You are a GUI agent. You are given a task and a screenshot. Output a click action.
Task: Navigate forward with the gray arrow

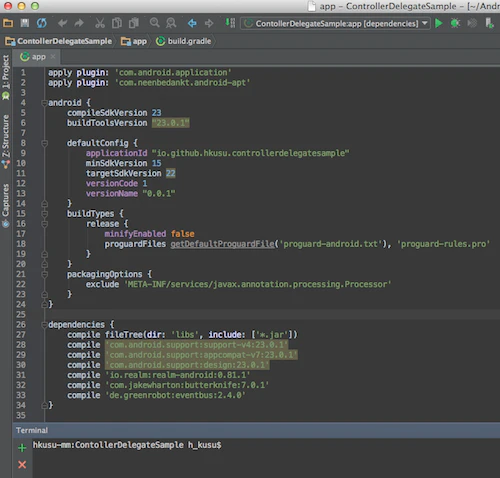(209, 23)
